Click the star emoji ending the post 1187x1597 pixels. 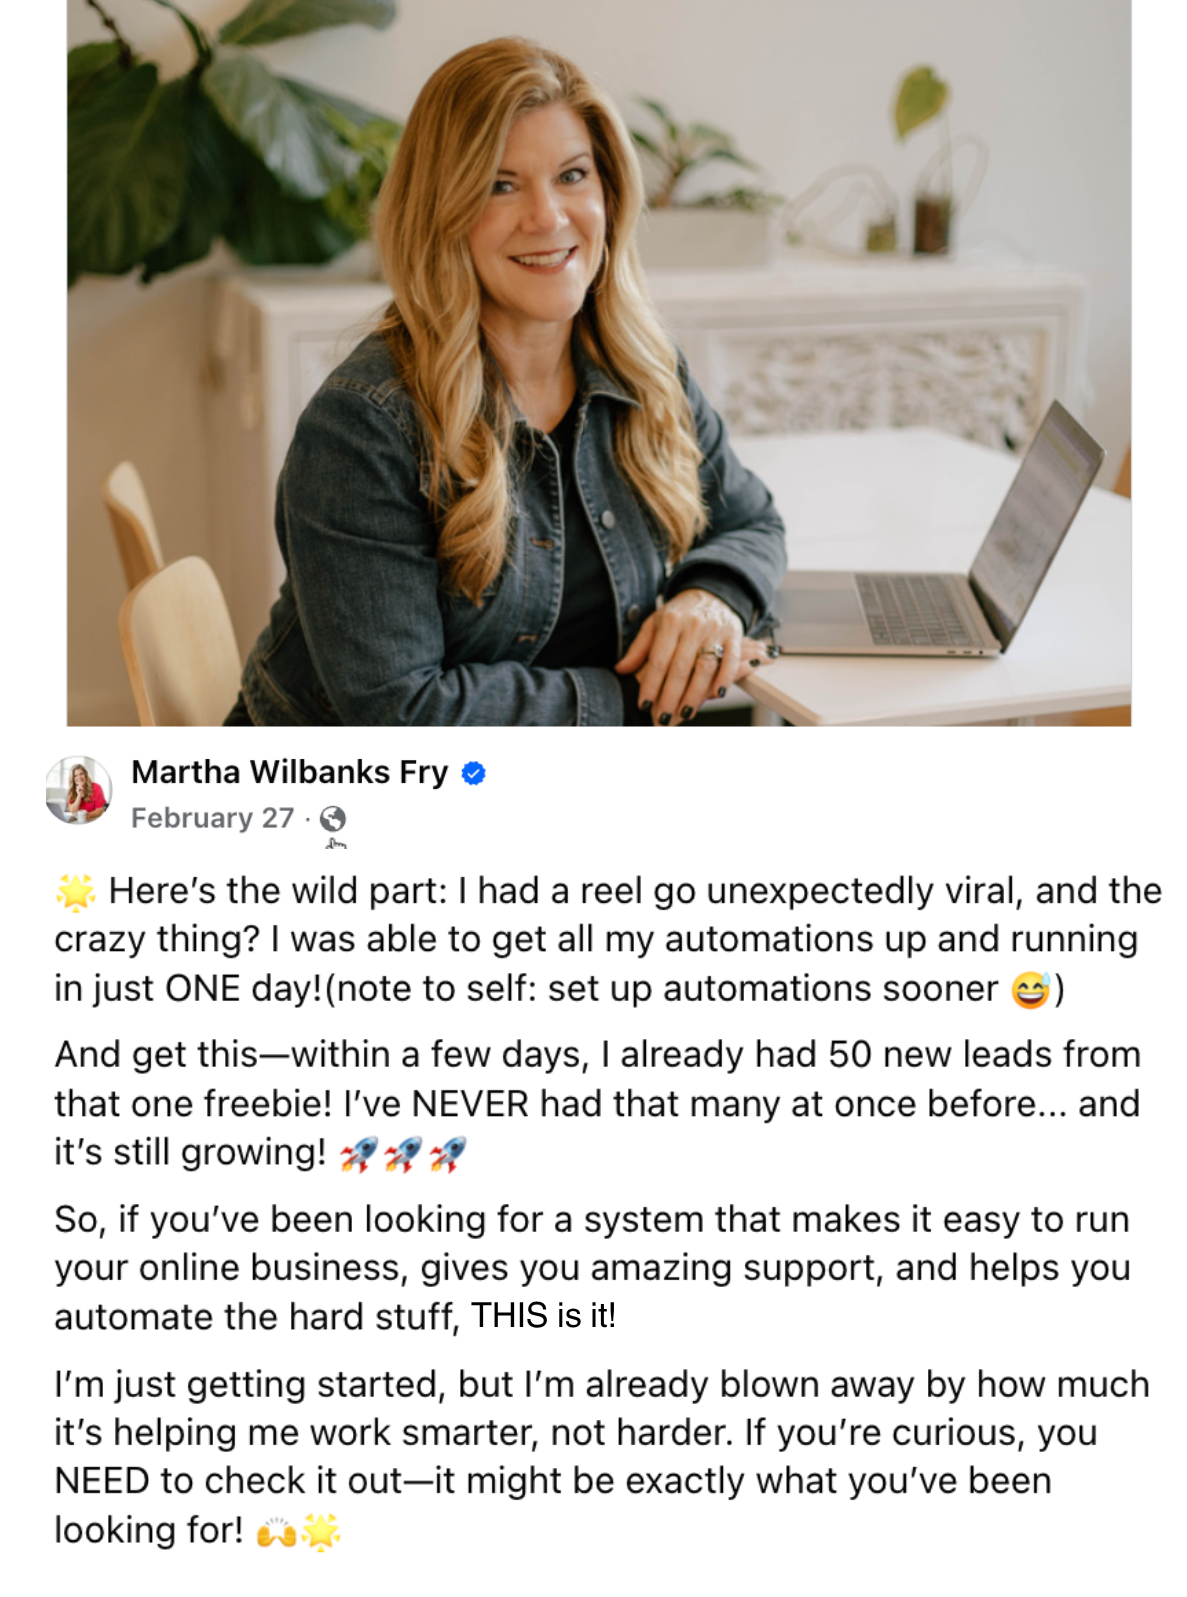click(321, 1531)
